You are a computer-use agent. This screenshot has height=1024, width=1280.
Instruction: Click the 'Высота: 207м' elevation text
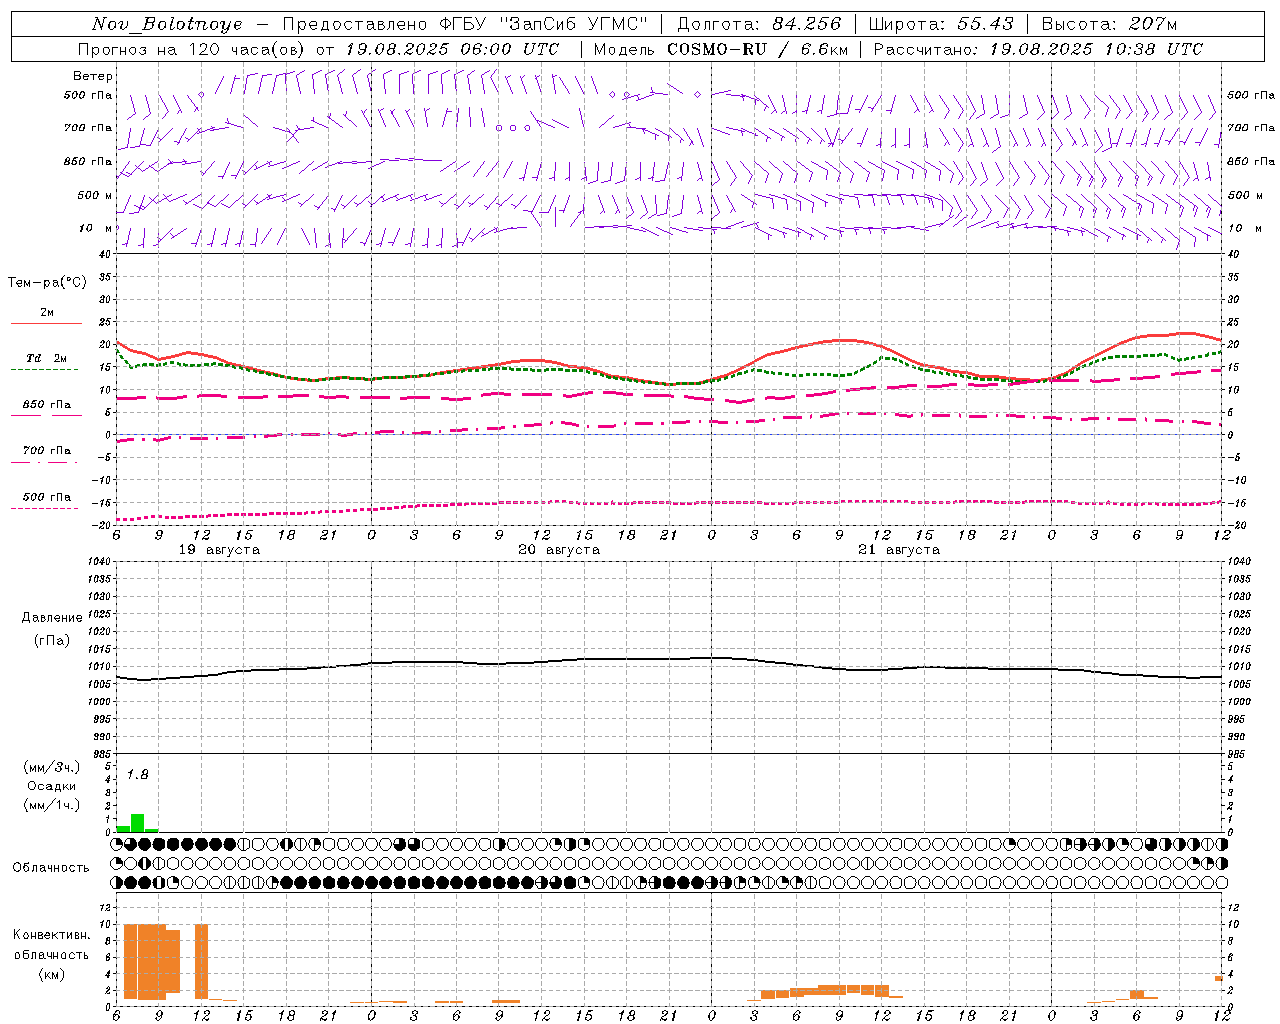(1109, 24)
